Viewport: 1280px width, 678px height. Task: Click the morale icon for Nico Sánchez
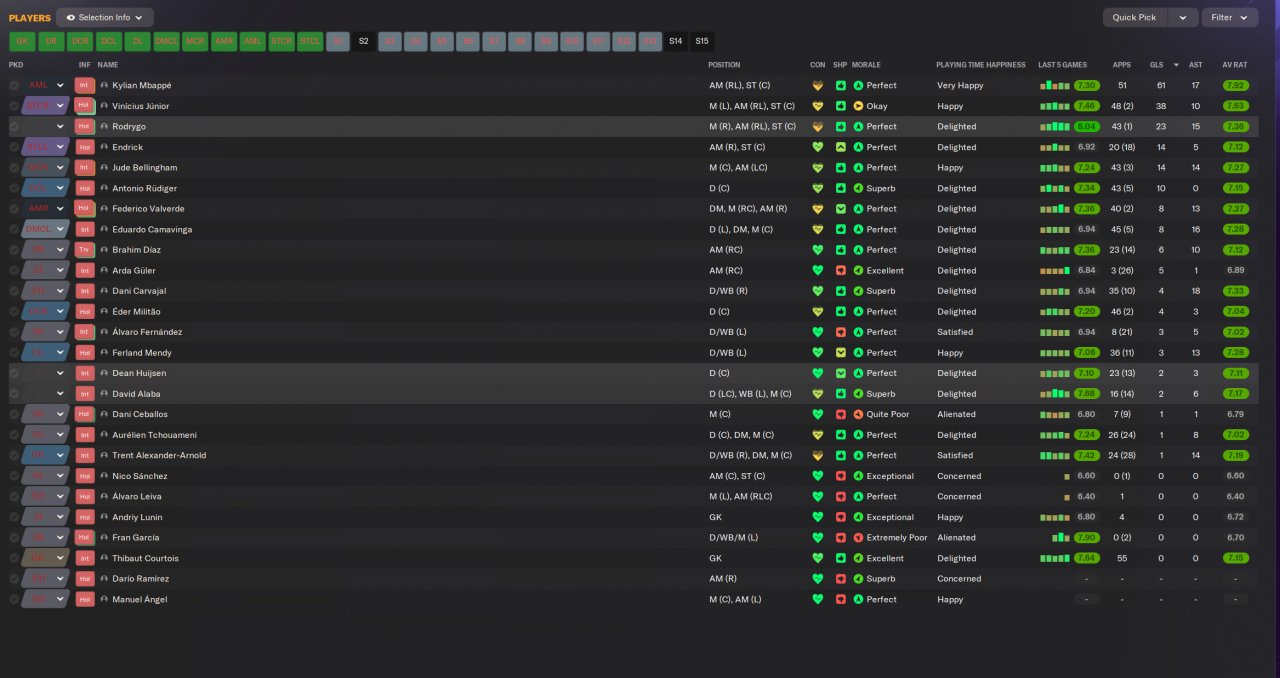[858, 476]
